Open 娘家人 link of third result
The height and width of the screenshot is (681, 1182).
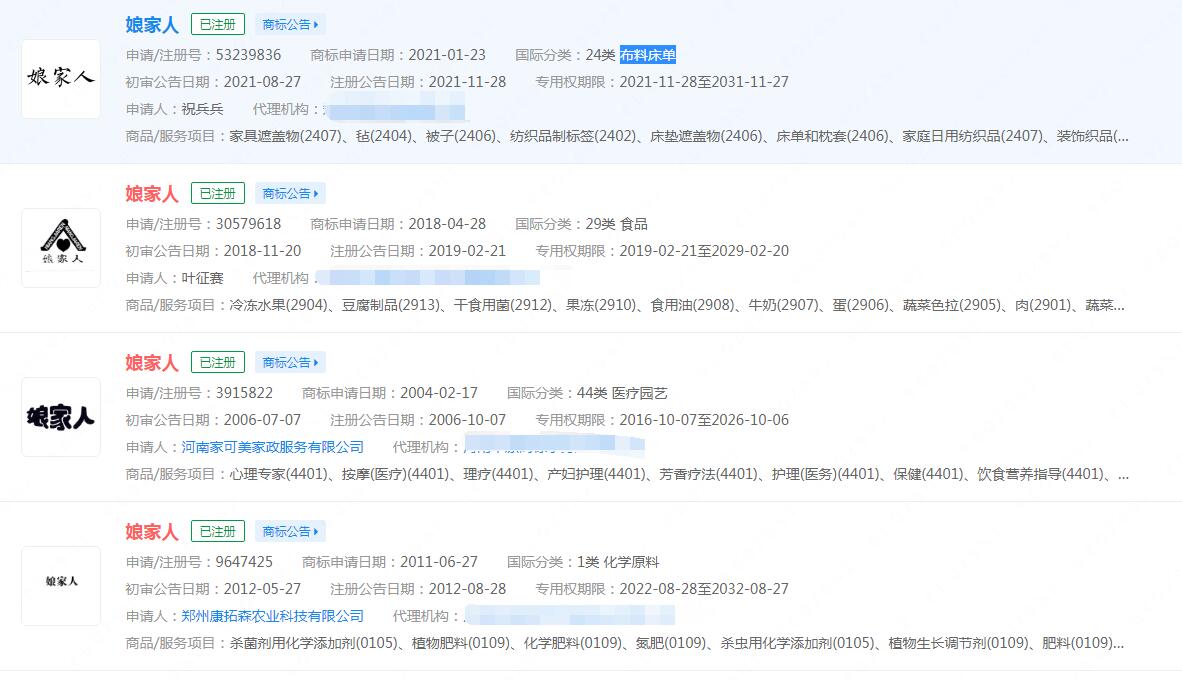[x=150, y=361]
